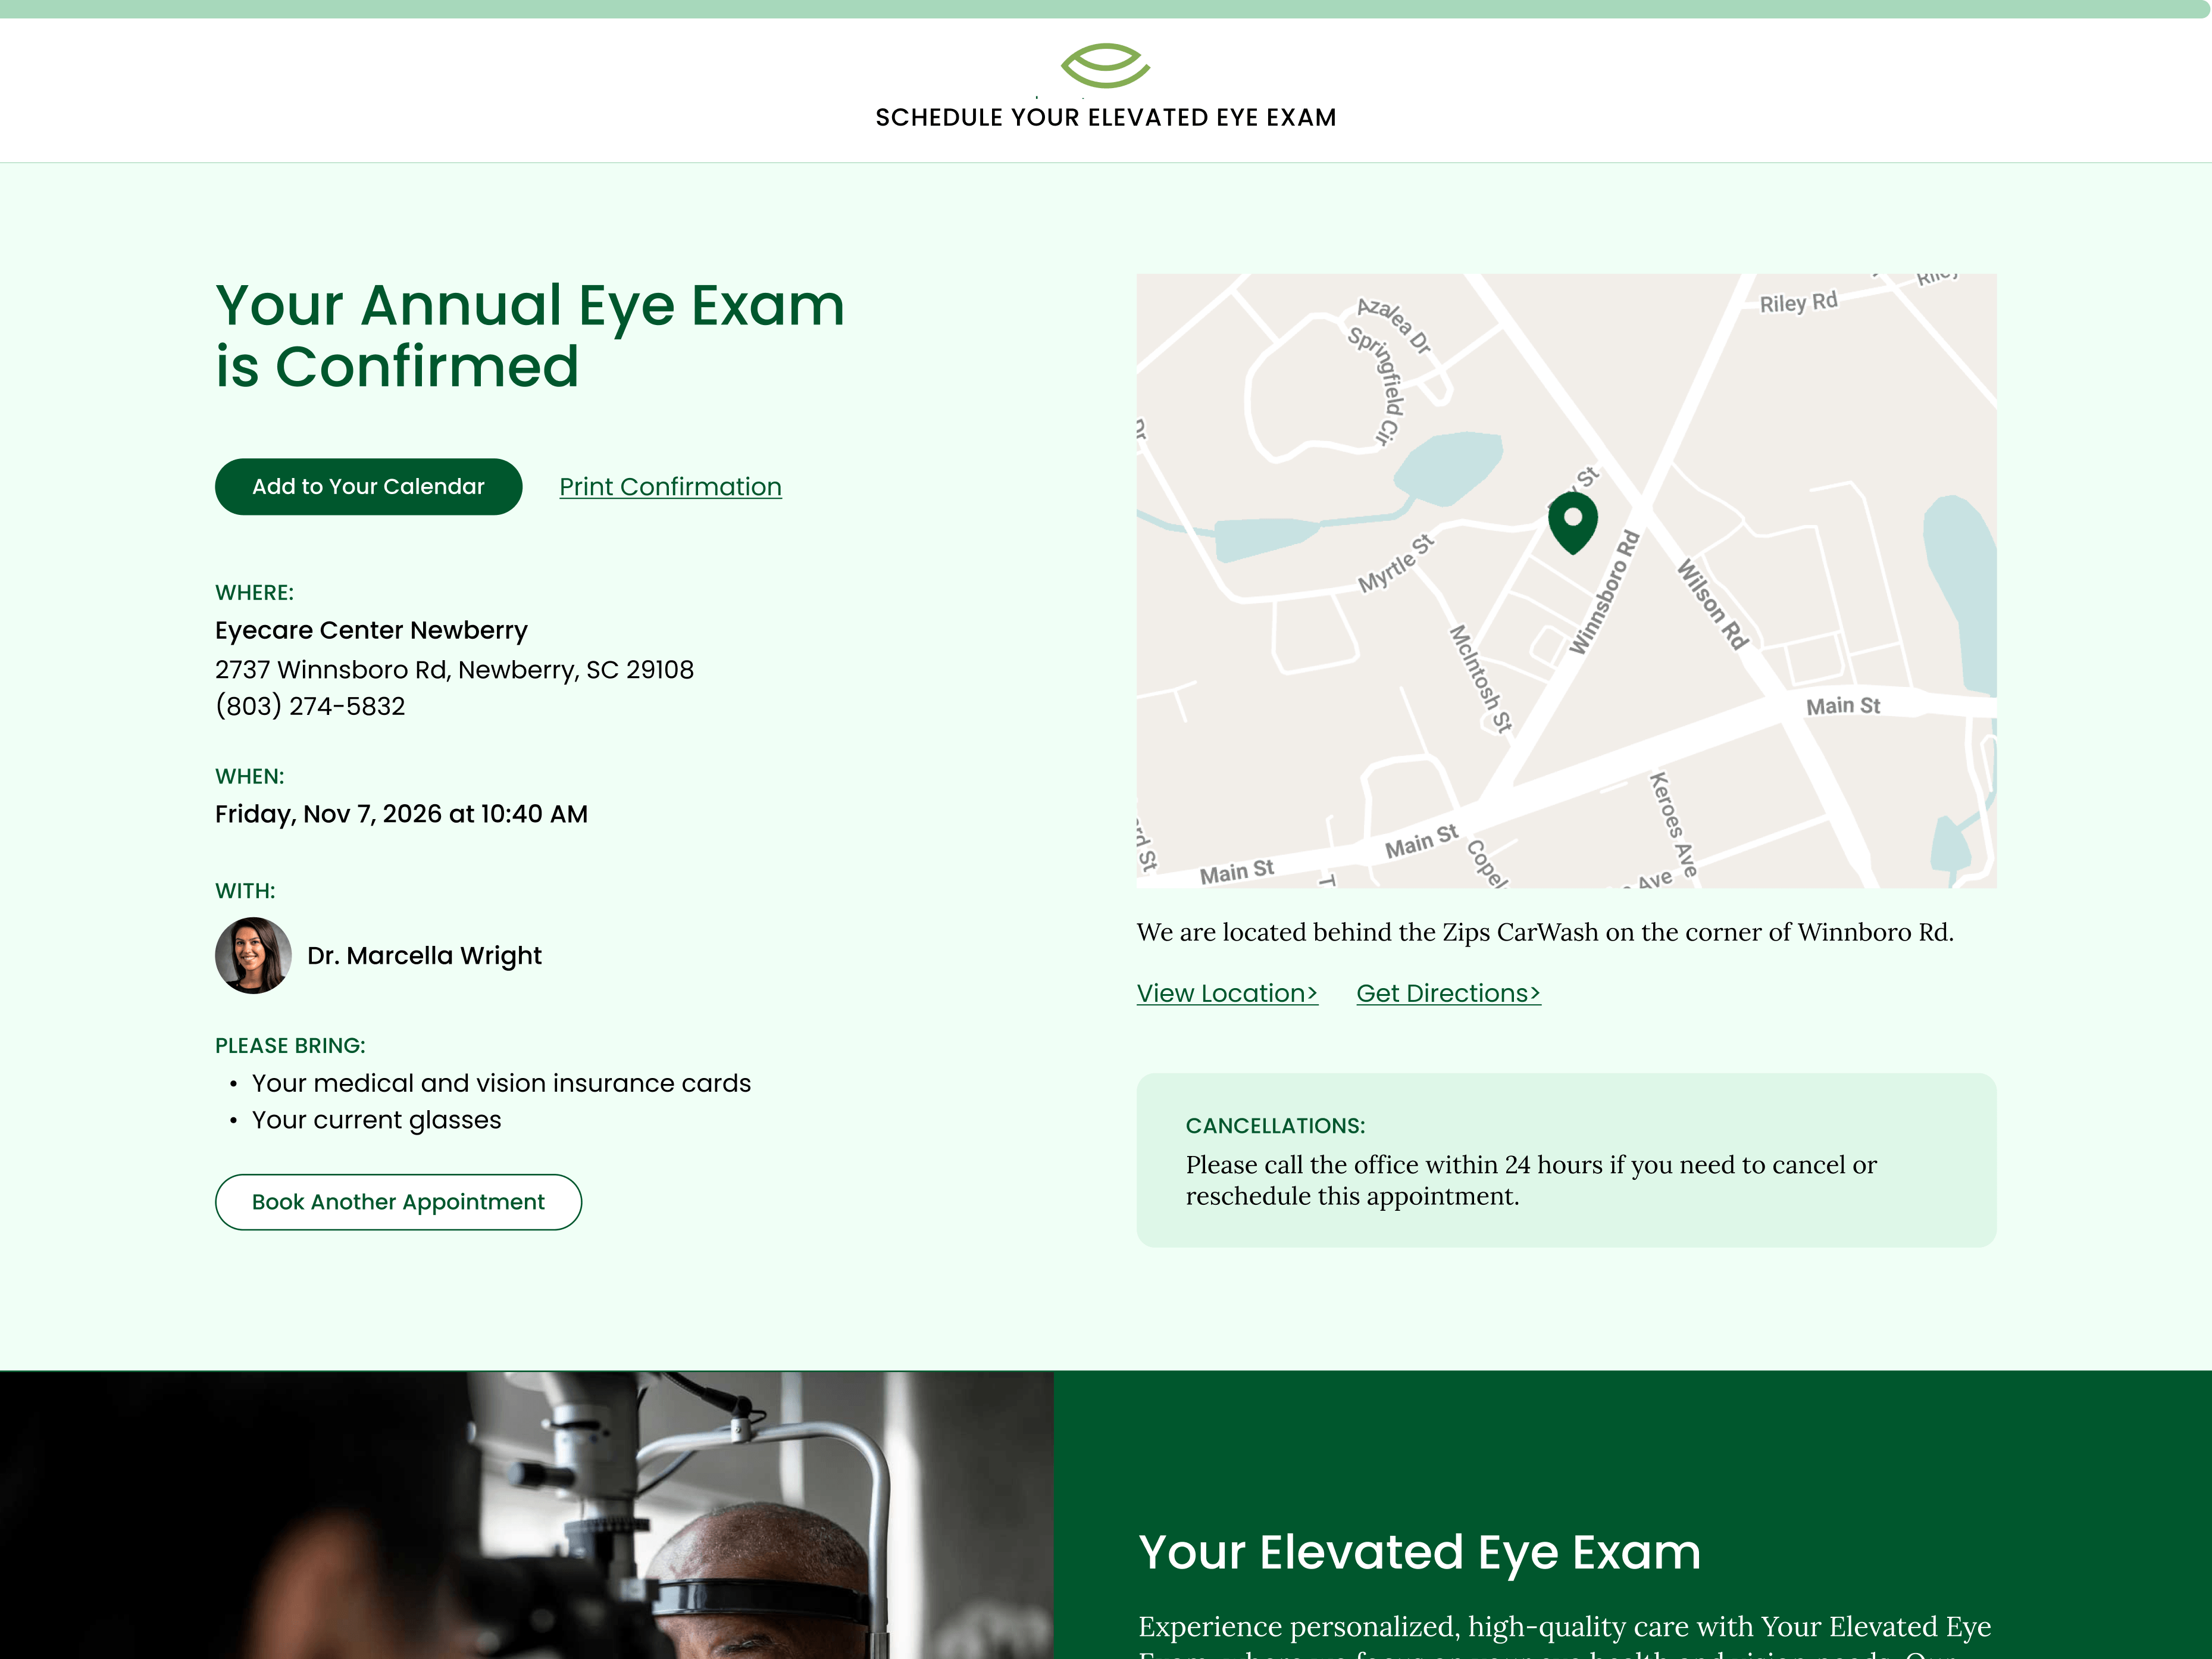This screenshot has height=1659, width=2212.
Task: Open the Print Confirmation link
Action: (670, 487)
